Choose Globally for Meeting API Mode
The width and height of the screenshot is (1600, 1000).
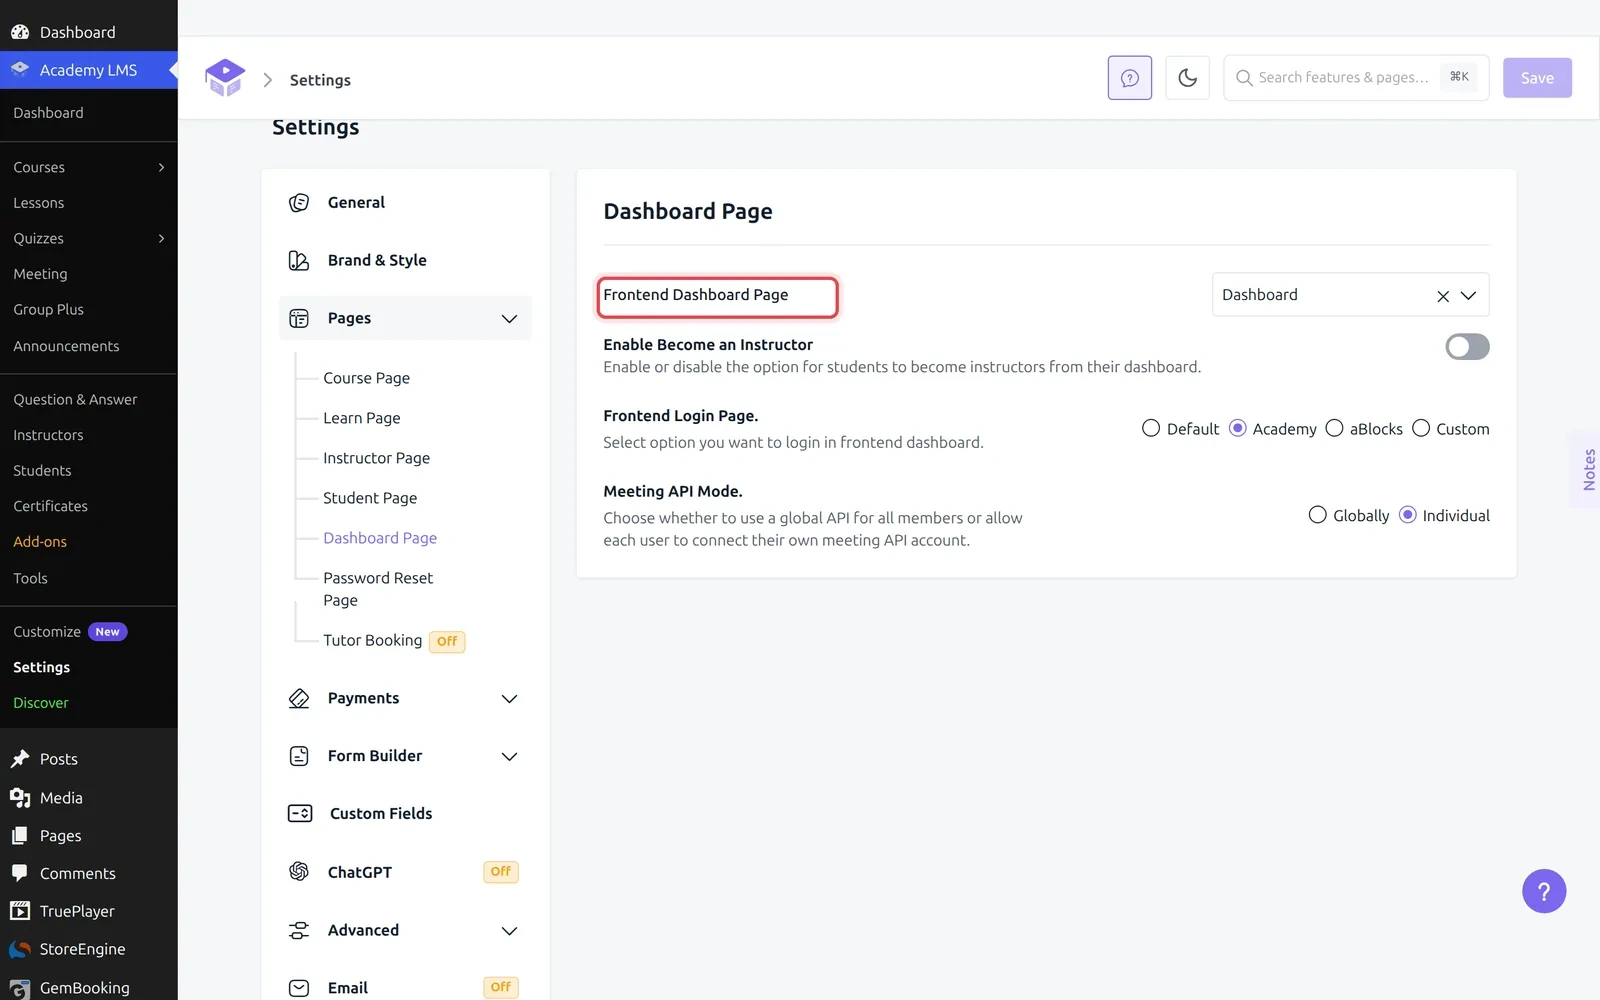click(1318, 515)
